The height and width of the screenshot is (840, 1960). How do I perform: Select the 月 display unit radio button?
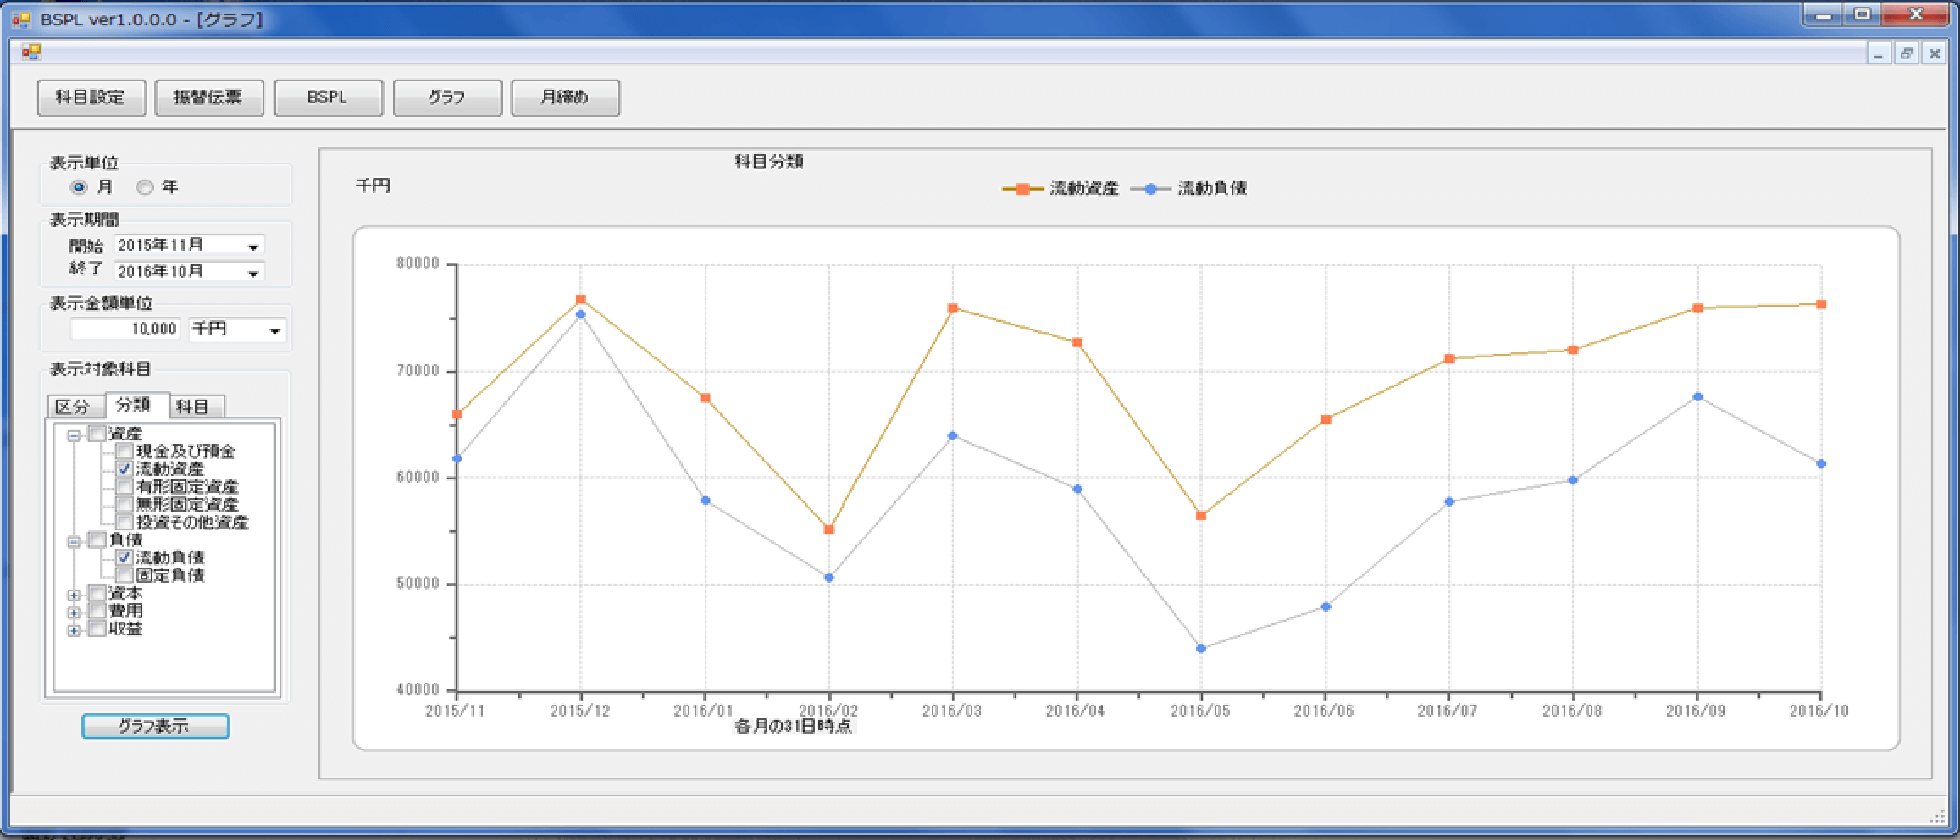coord(79,187)
